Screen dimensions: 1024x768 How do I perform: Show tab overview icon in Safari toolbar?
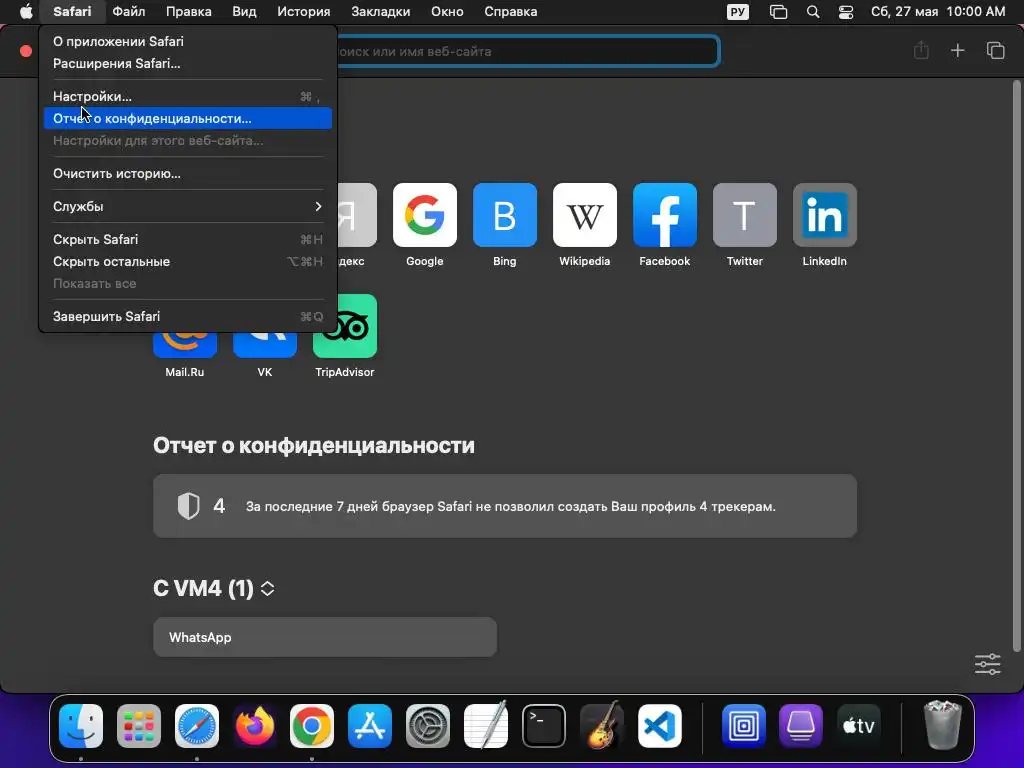point(995,50)
